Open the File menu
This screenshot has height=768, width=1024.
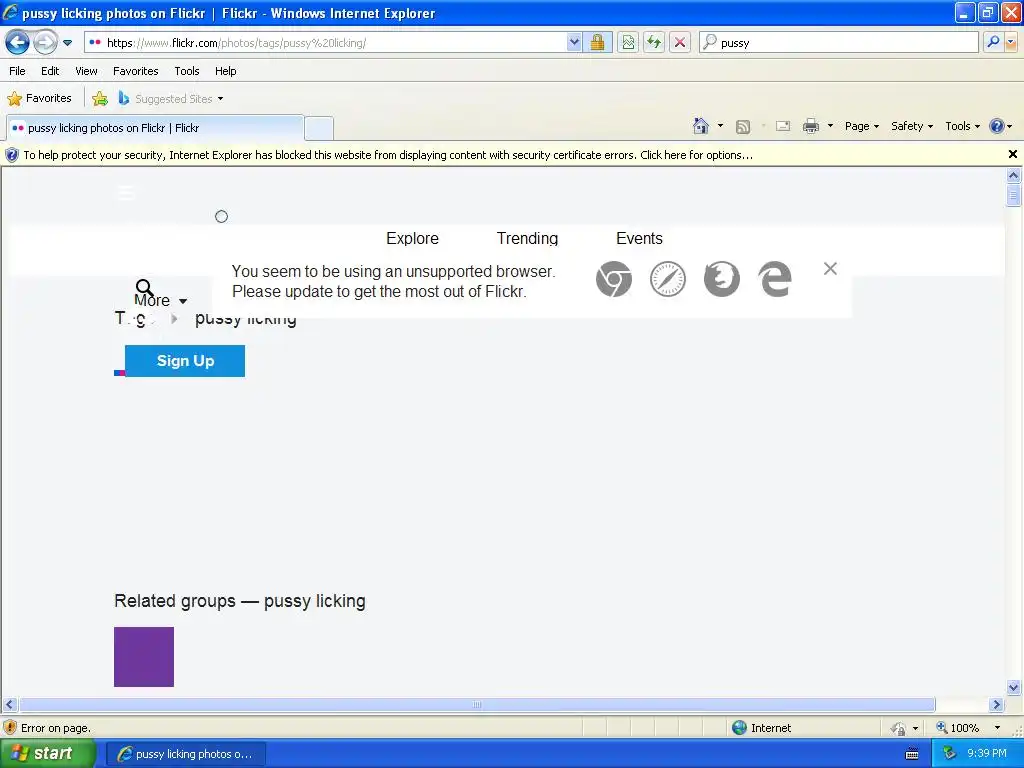pyautogui.click(x=17, y=71)
